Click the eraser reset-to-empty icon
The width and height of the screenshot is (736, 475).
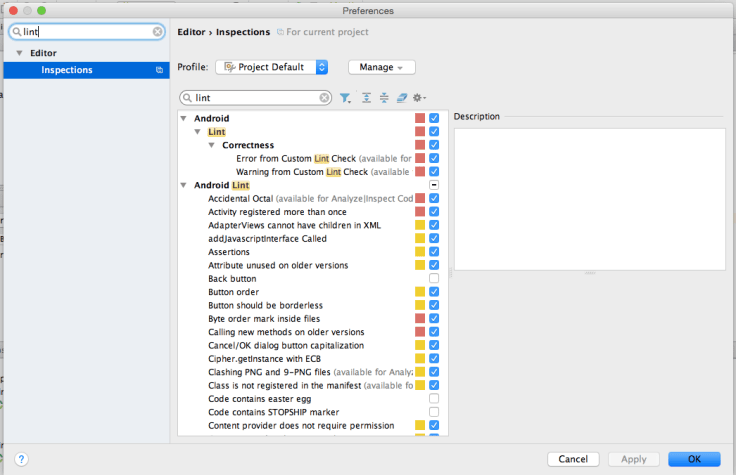click(x=401, y=98)
